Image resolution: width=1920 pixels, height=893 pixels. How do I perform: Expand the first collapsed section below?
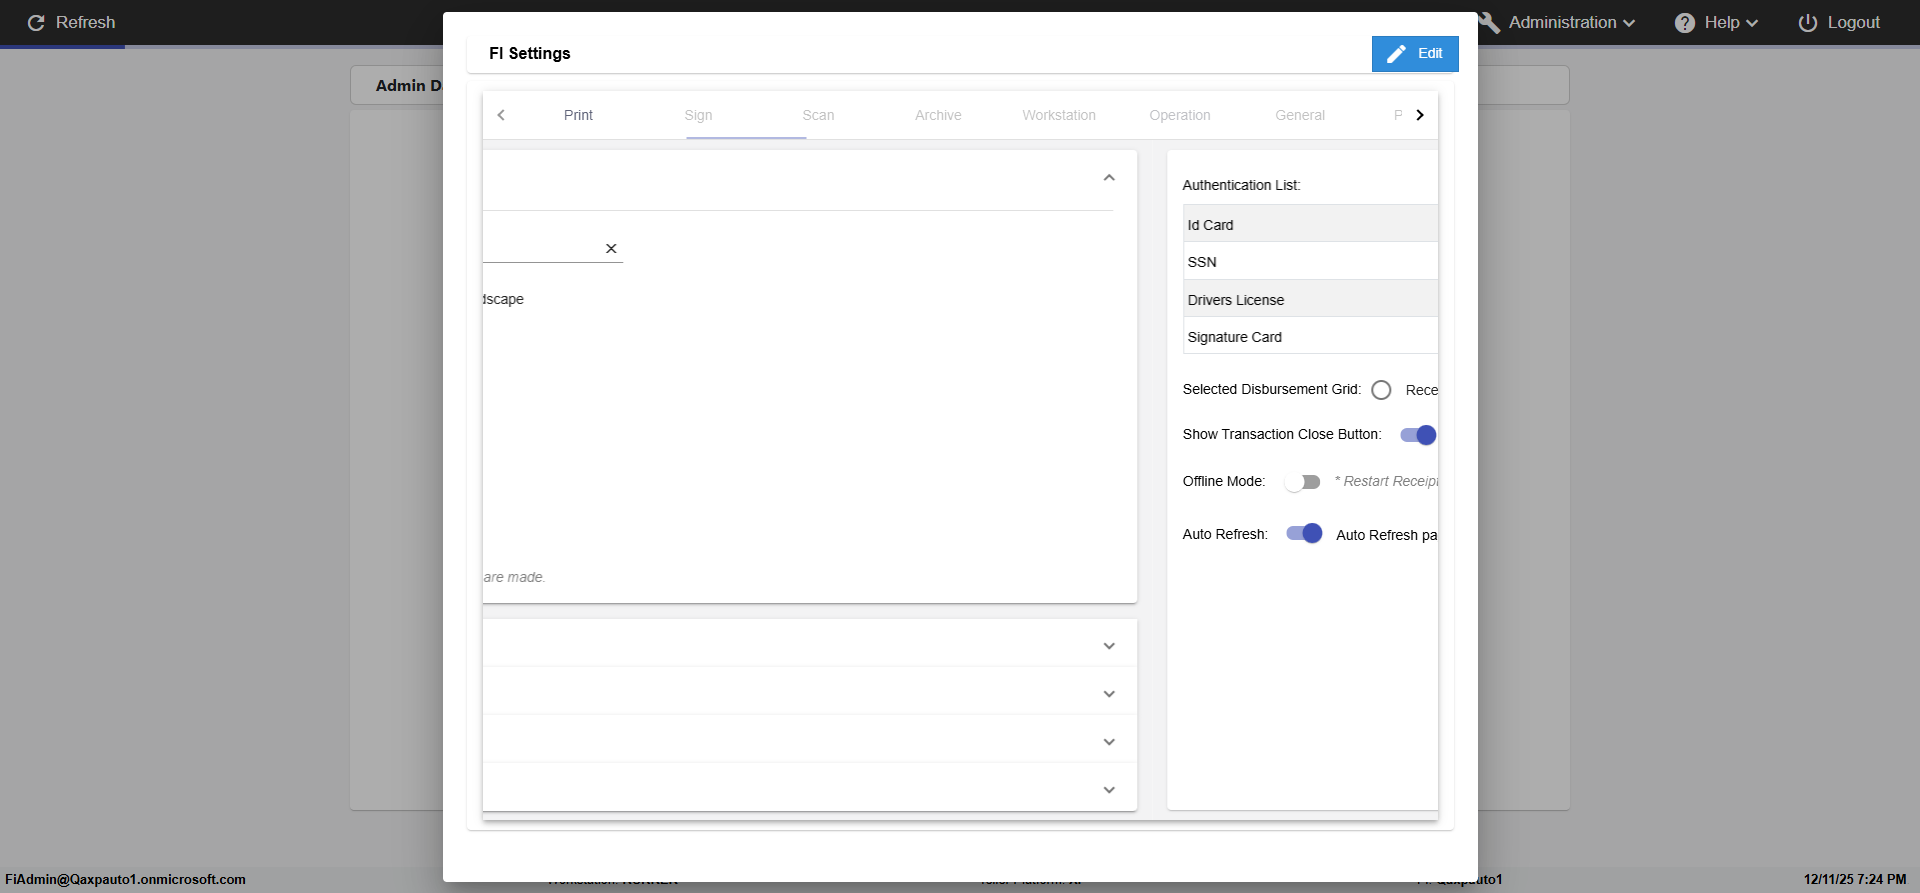[1109, 646]
